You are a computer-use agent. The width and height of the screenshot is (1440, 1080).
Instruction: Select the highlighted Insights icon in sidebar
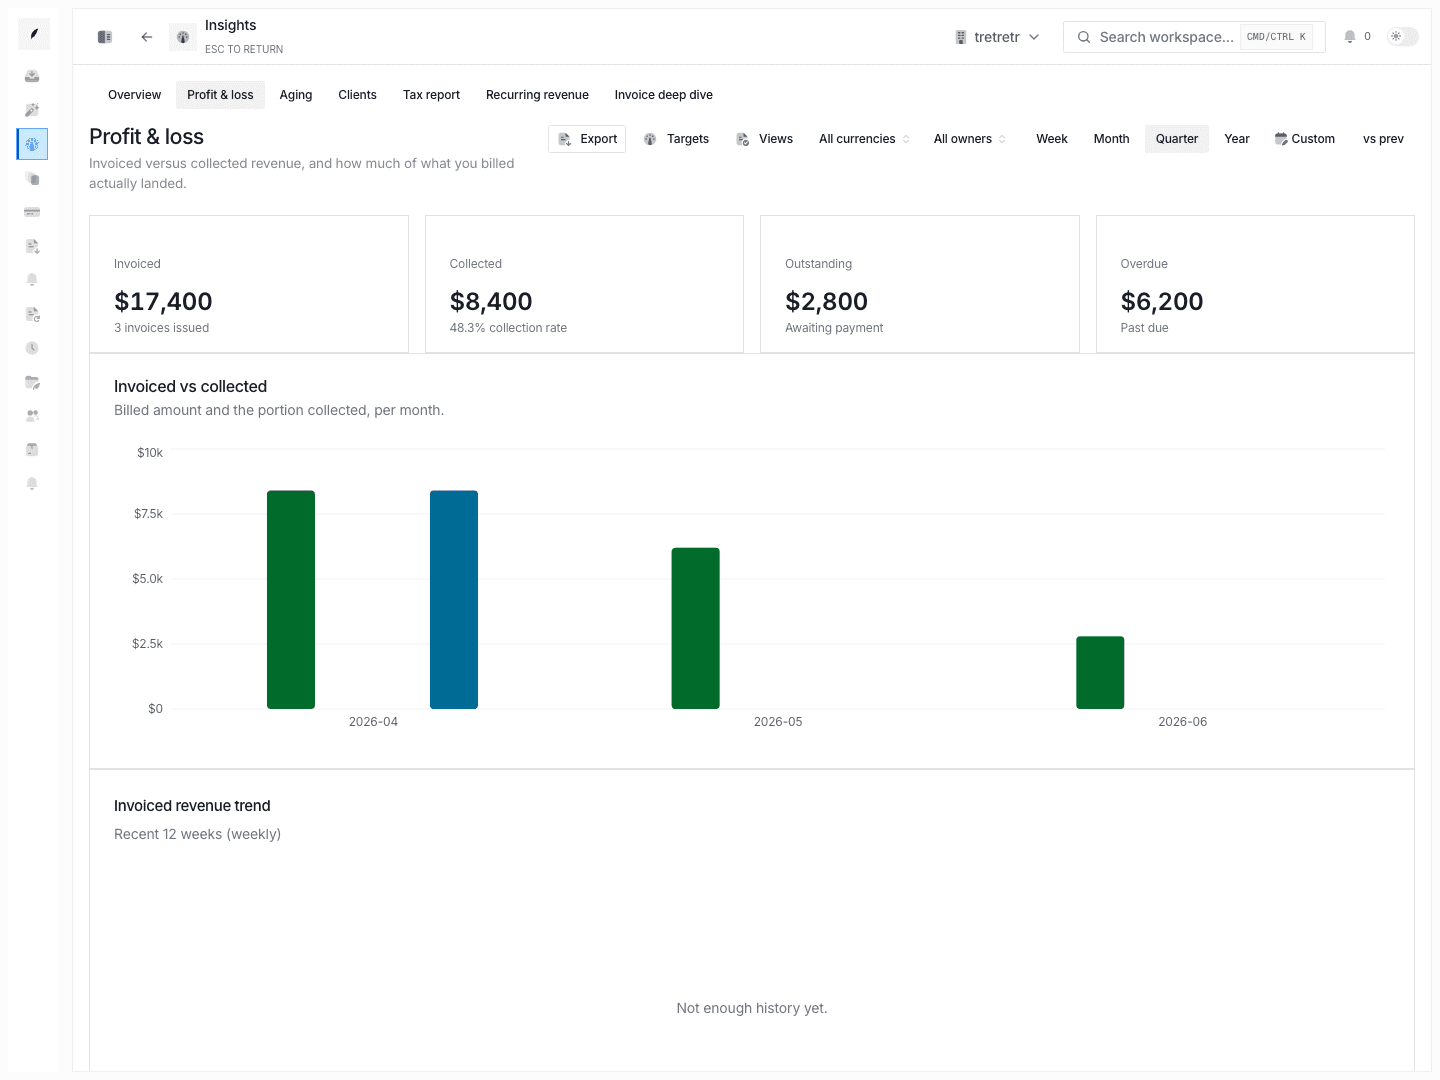32,144
